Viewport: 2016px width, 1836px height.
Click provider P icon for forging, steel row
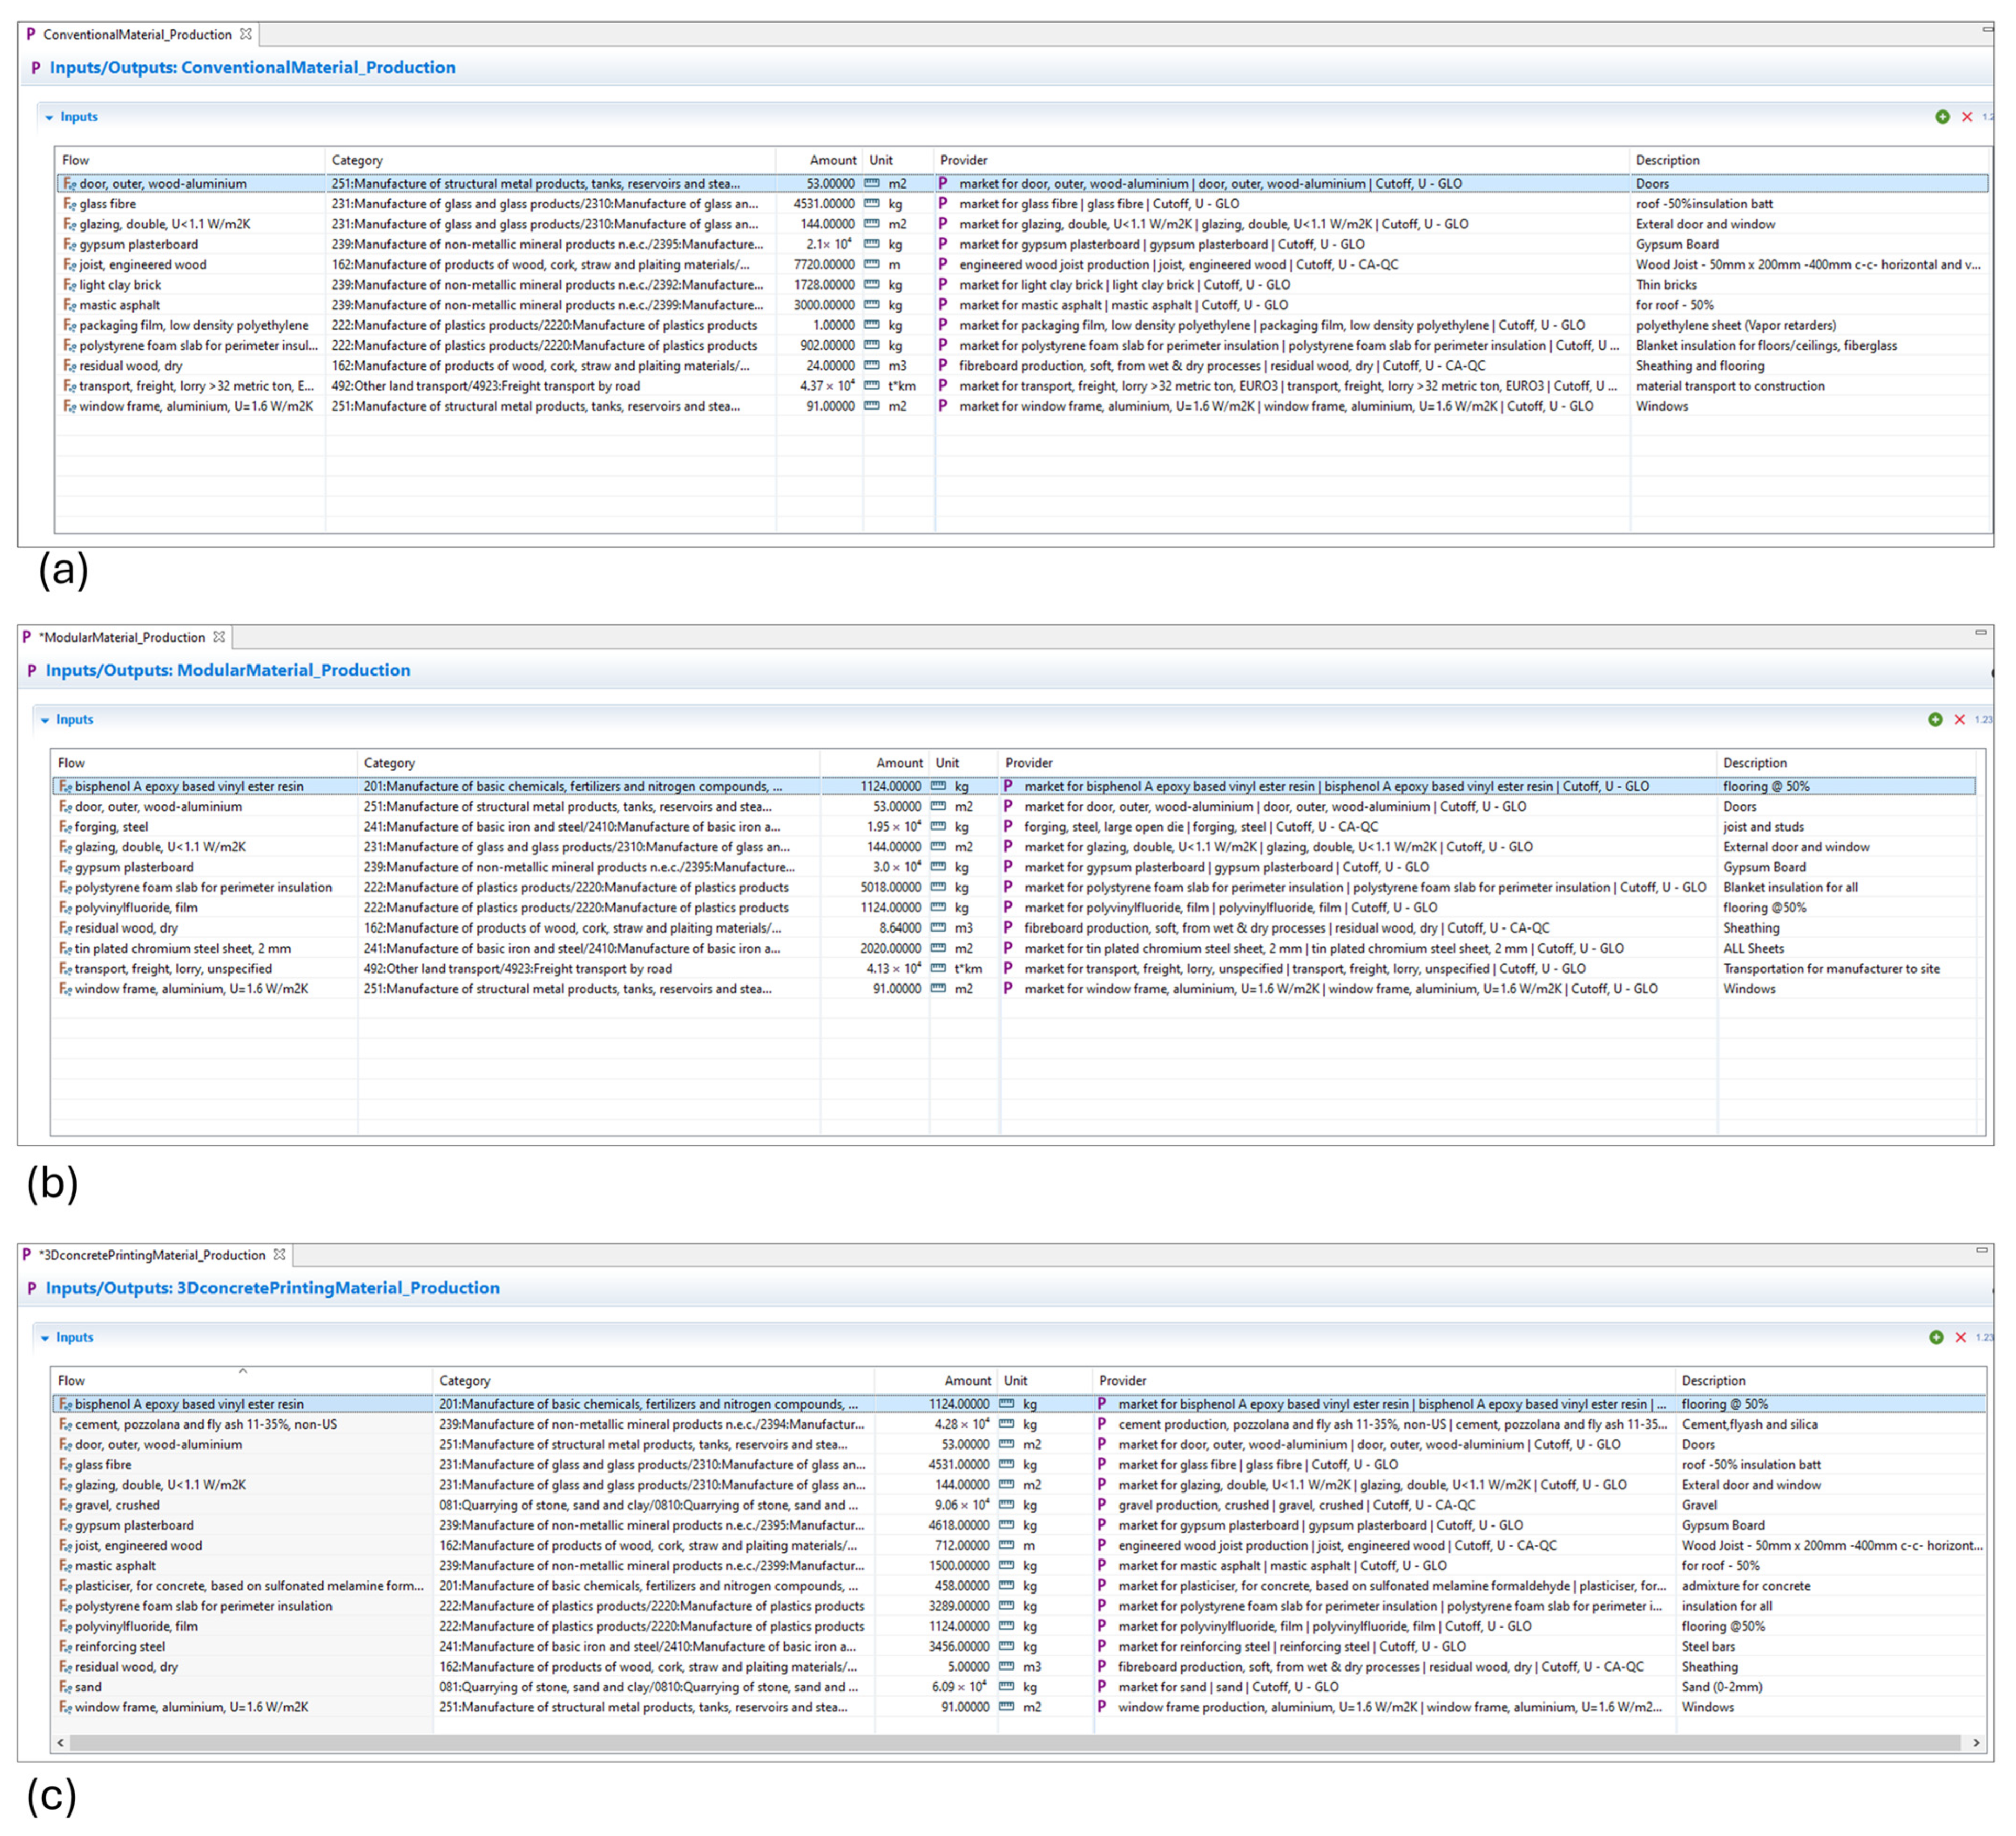(1008, 827)
